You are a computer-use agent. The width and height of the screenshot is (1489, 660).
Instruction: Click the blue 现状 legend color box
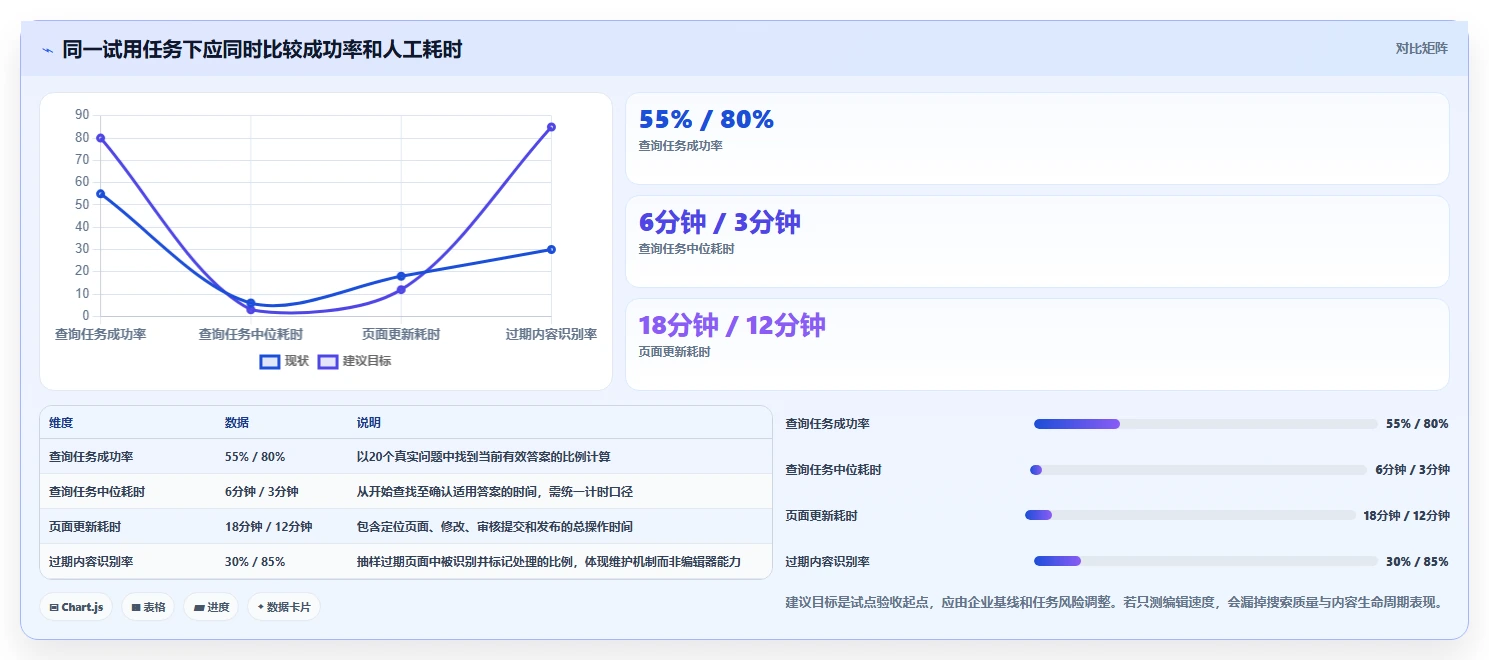[269, 361]
